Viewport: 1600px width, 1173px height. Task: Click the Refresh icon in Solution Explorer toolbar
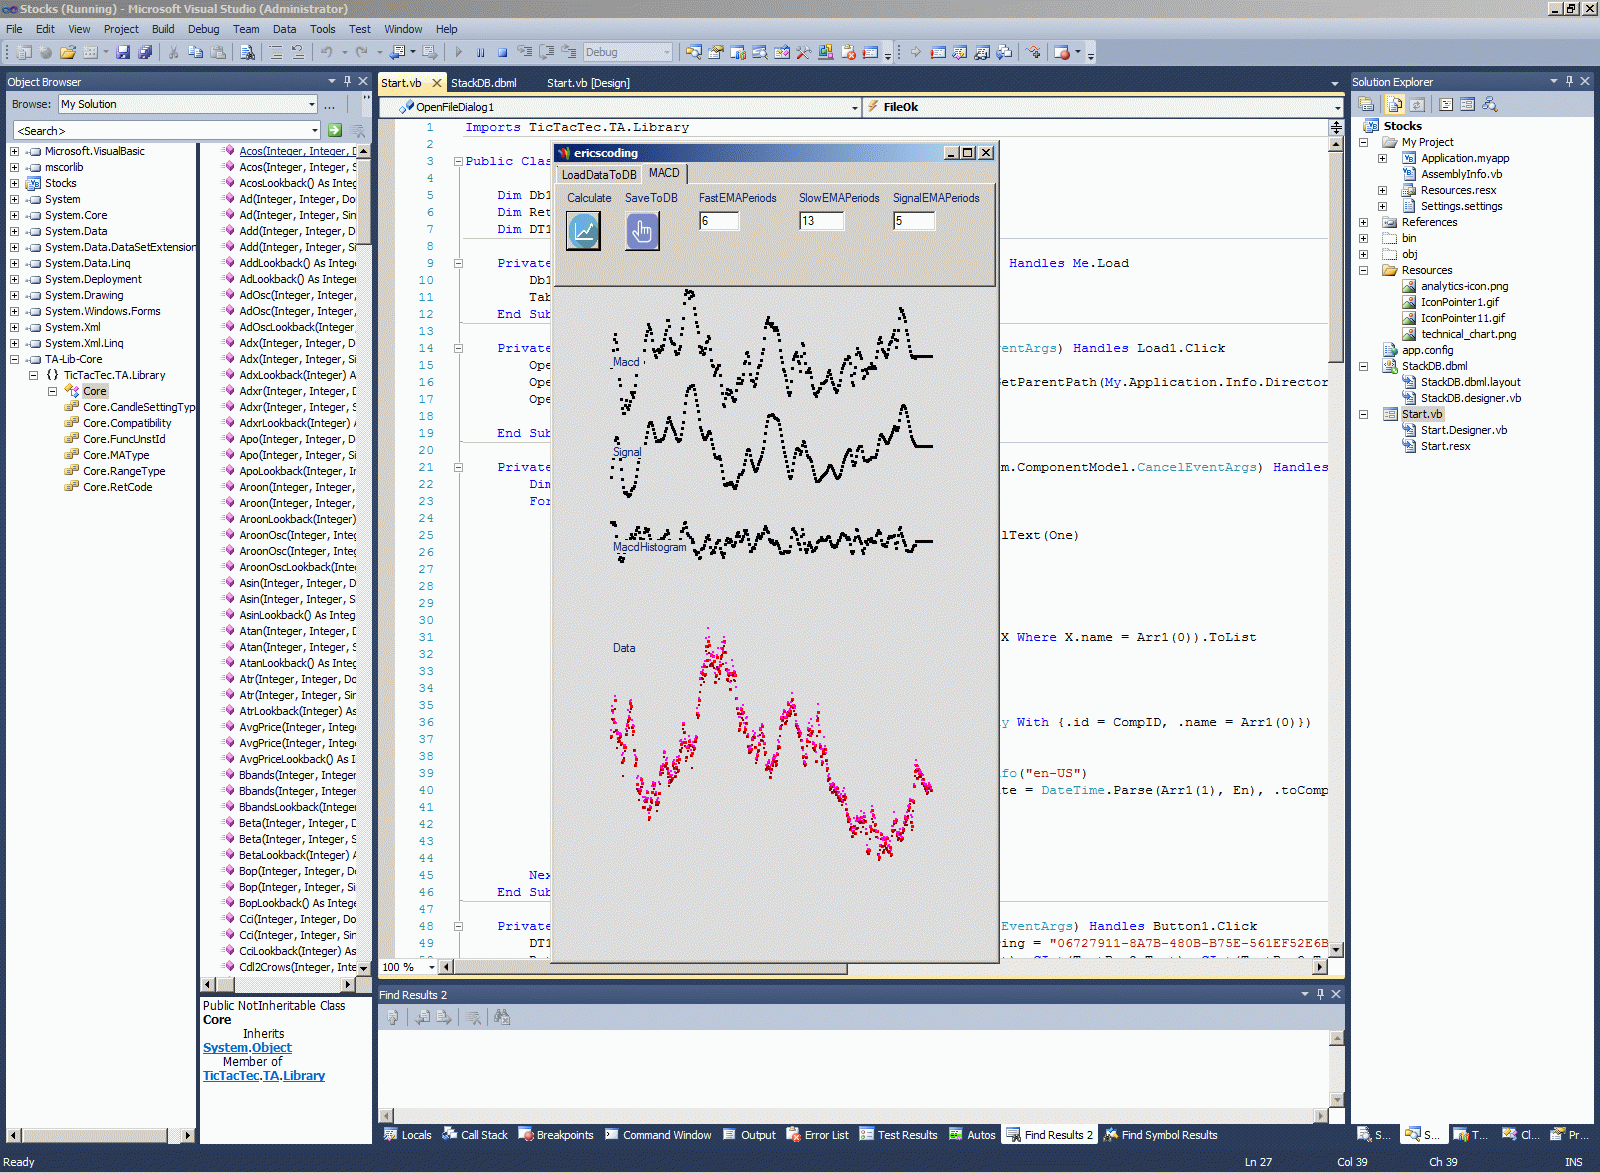[x=1417, y=104]
